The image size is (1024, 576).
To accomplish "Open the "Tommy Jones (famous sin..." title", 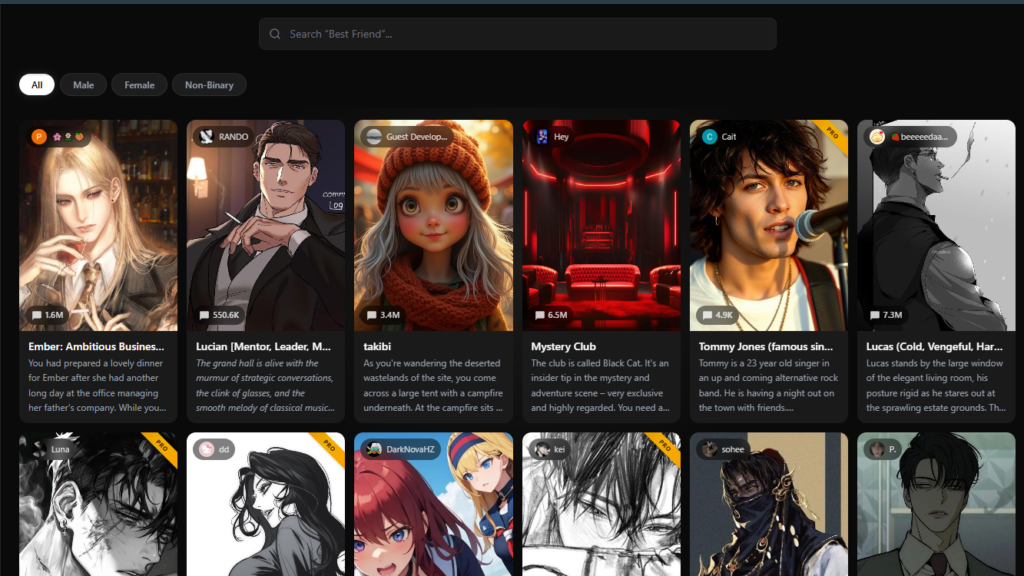I will [x=765, y=346].
